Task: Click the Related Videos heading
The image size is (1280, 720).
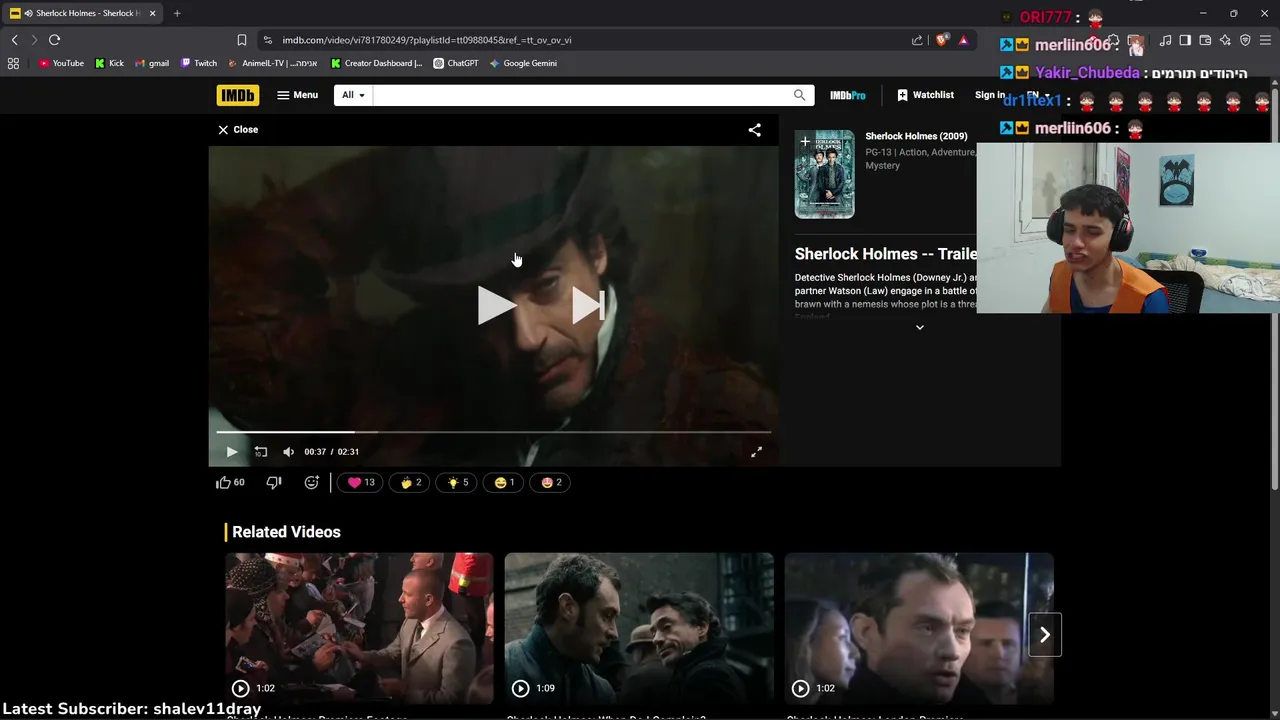Action: [286, 532]
